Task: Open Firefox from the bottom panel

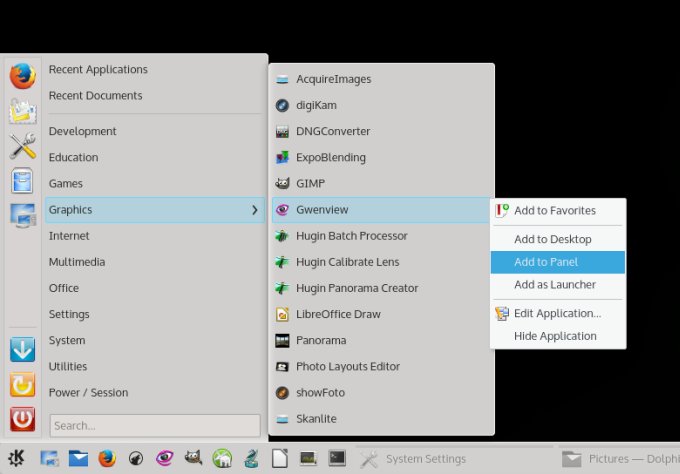Action: [x=107, y=458]
